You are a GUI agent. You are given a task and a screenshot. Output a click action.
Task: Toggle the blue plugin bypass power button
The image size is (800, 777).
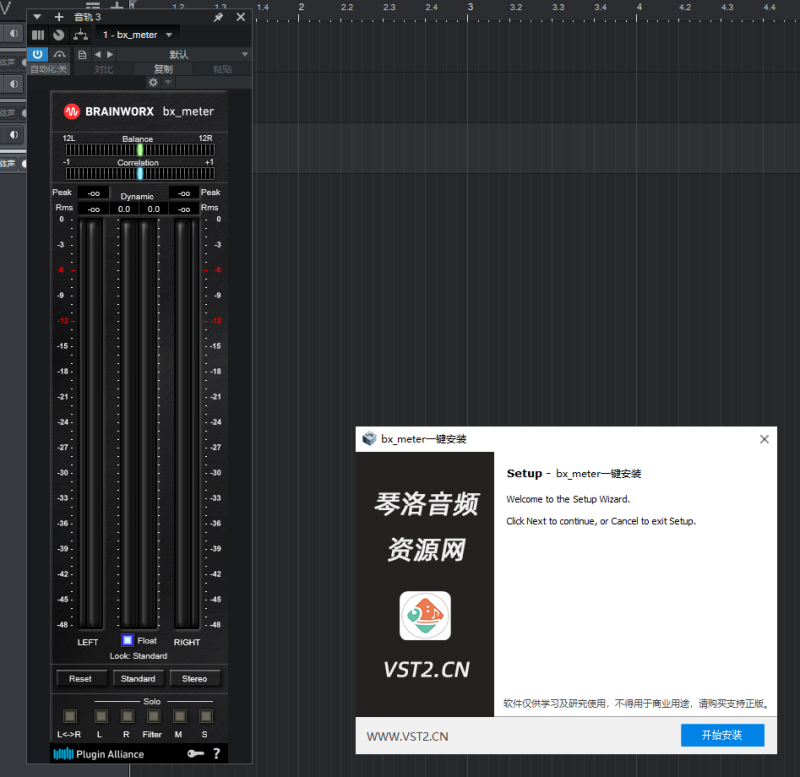(x=38, y=55)
